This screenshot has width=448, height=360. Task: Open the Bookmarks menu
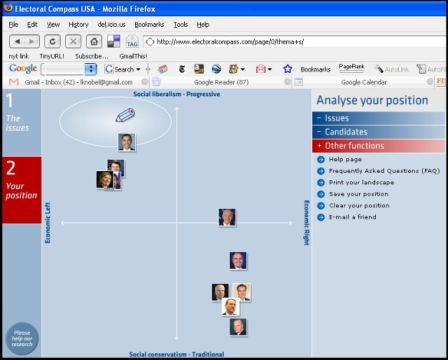pos(149,25)
